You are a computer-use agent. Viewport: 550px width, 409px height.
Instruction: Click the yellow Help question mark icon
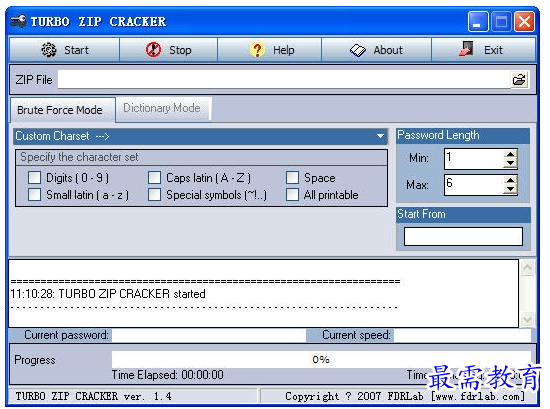(257, 50)
